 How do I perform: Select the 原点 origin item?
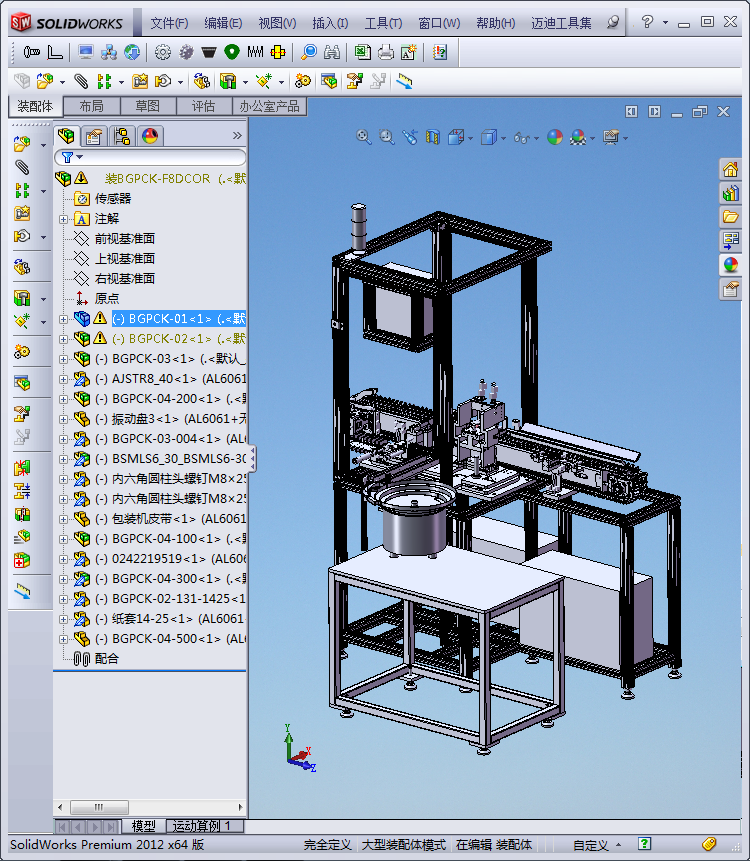[x=107, y=298]
